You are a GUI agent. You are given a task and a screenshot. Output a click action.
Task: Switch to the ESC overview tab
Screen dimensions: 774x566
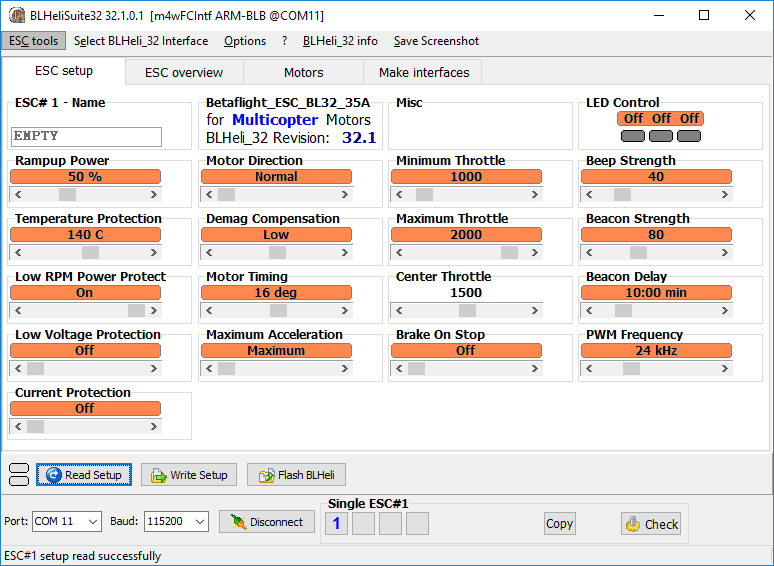click(184, 73)
